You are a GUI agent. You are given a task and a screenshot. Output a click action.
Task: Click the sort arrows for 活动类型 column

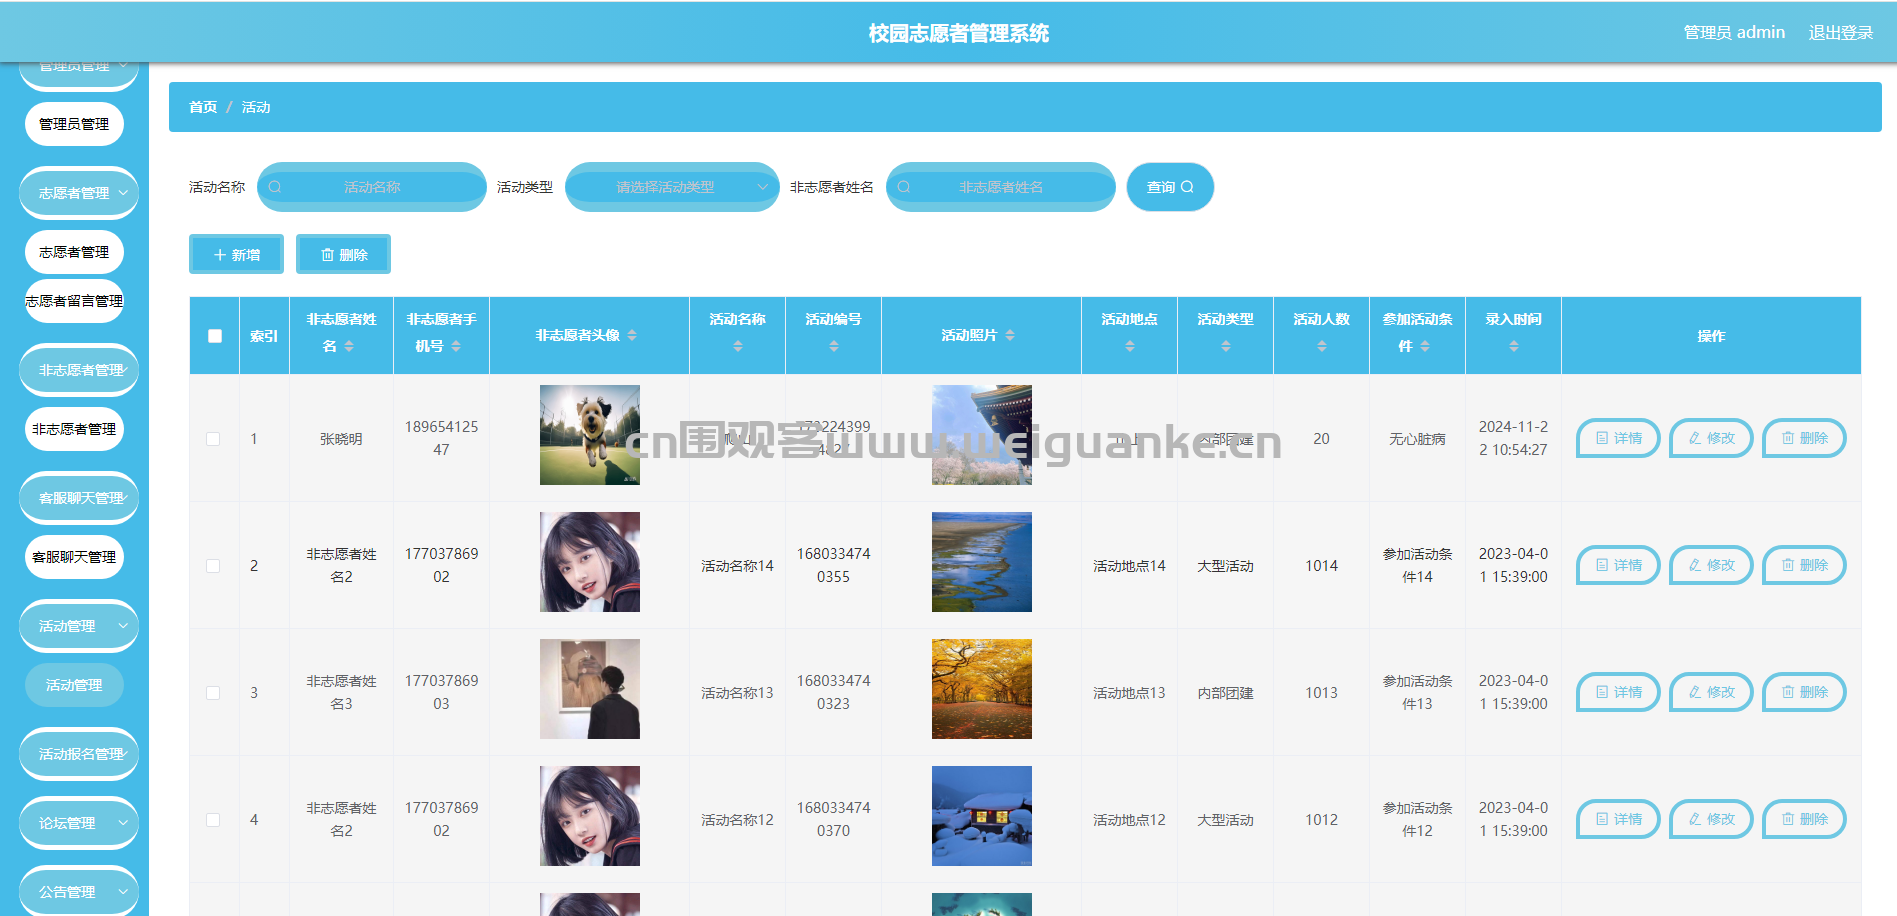coord(1226,346)
